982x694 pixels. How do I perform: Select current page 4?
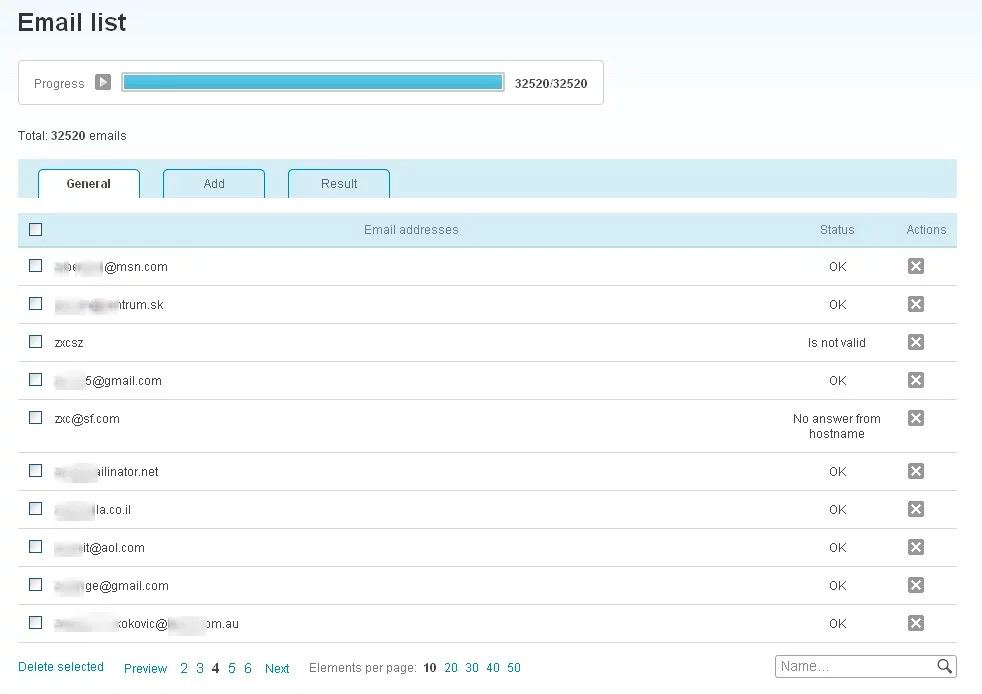tap(215, 668)
